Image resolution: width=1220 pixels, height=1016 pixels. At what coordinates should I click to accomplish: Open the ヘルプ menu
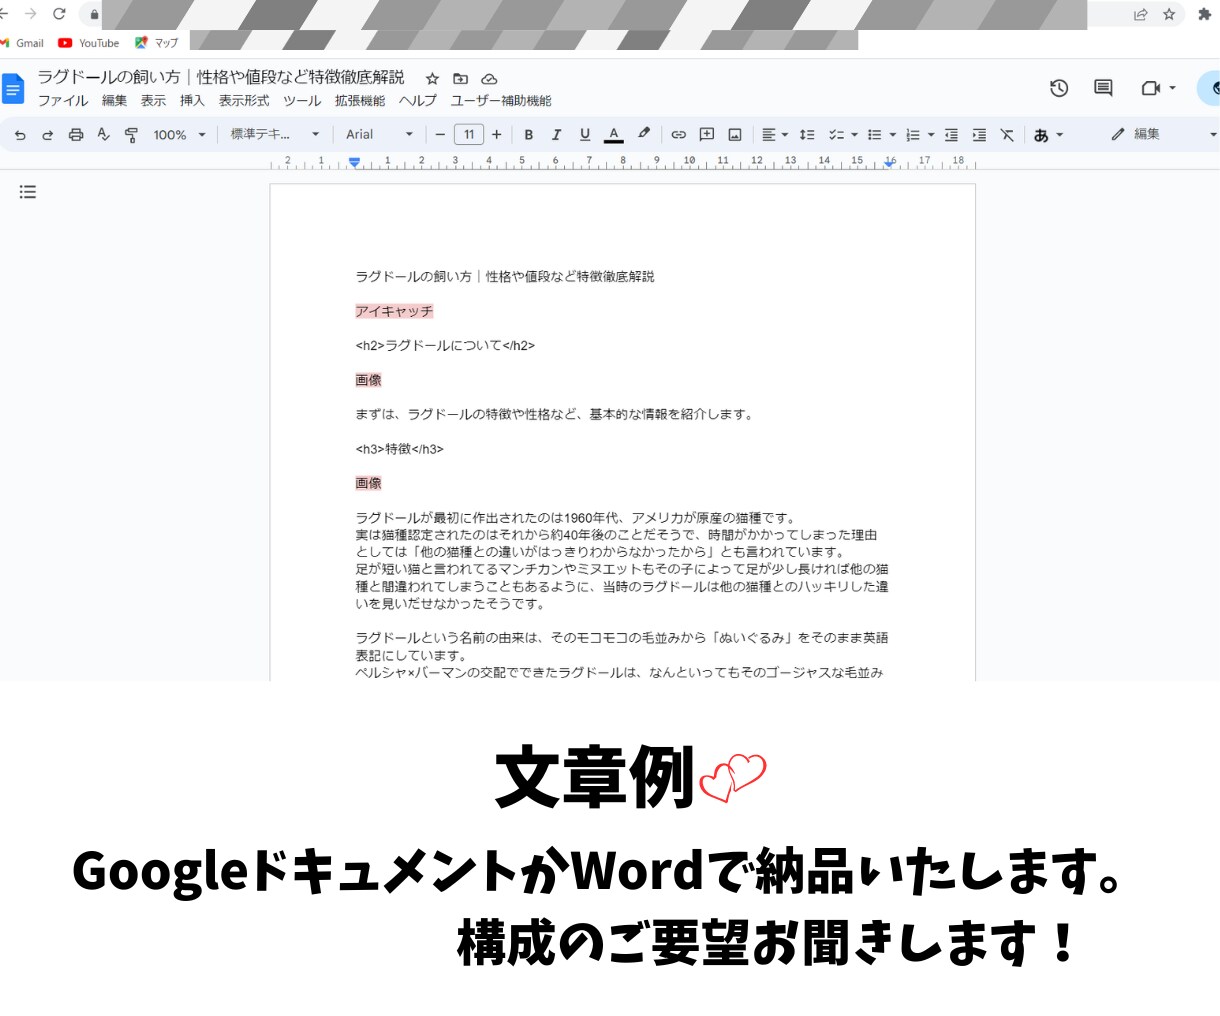click(x=418, y=101)
